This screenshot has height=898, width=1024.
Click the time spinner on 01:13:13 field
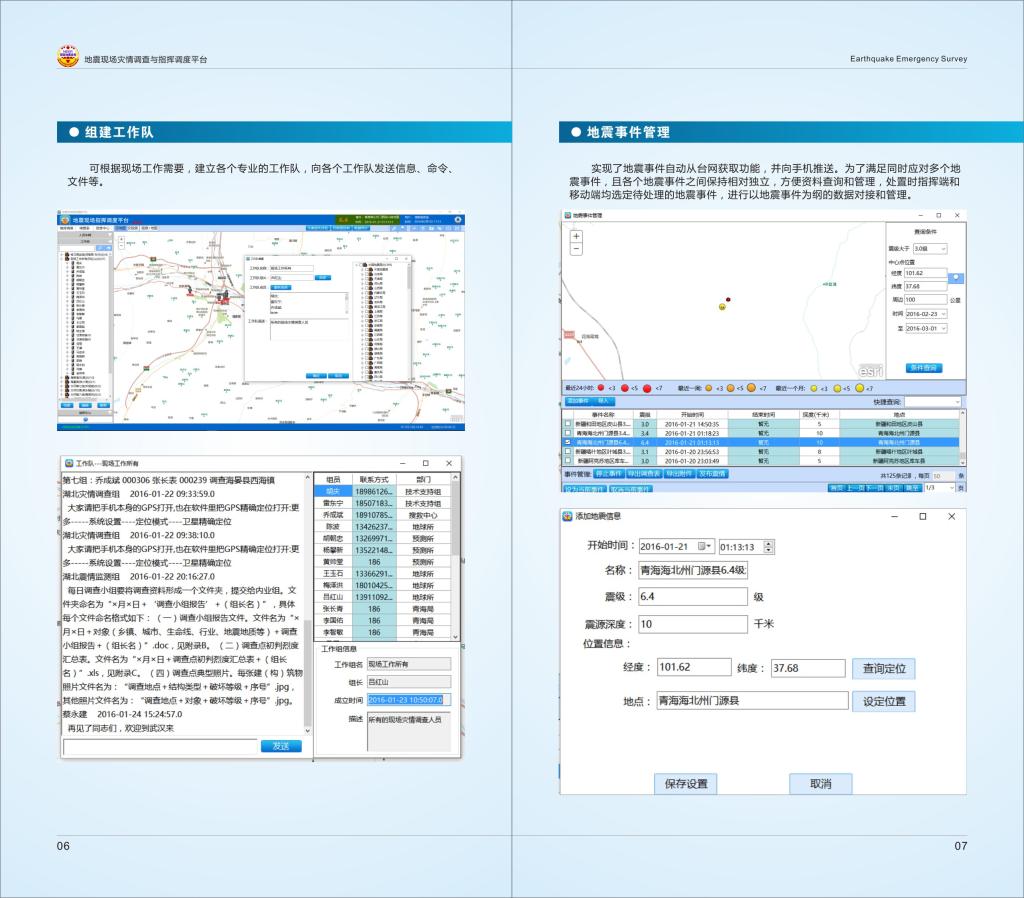[768, 546]
